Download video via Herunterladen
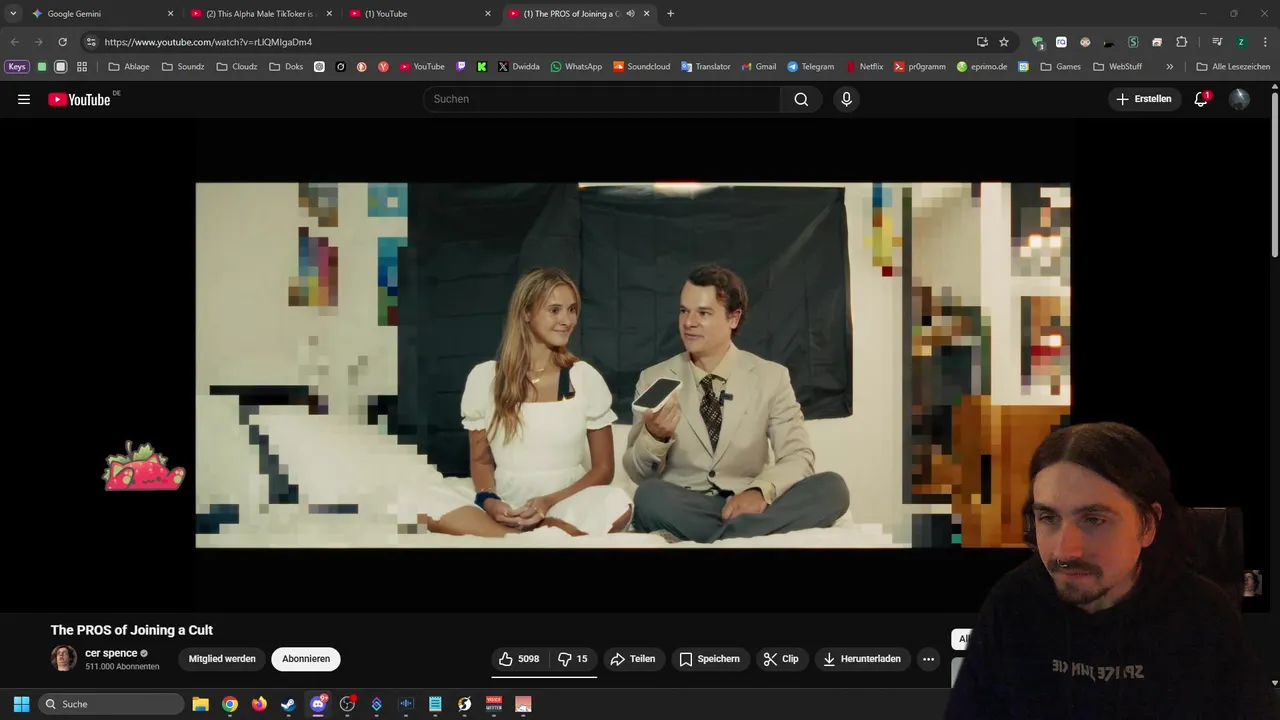The height and width of the screenshot is (720, 1280). coord(862,659)
